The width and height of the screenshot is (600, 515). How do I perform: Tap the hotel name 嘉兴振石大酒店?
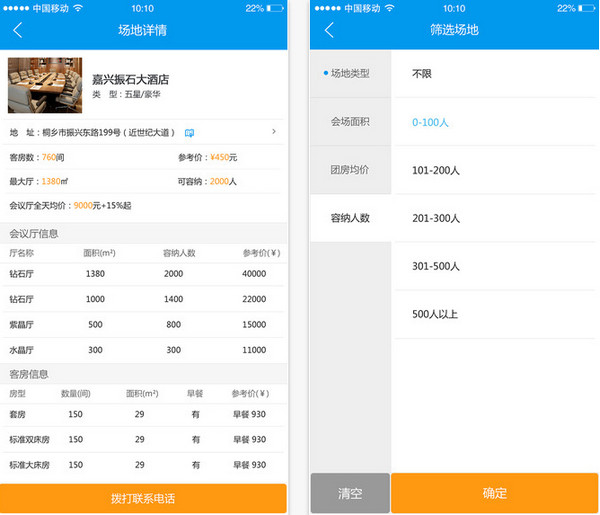click(x=130, y=79)
